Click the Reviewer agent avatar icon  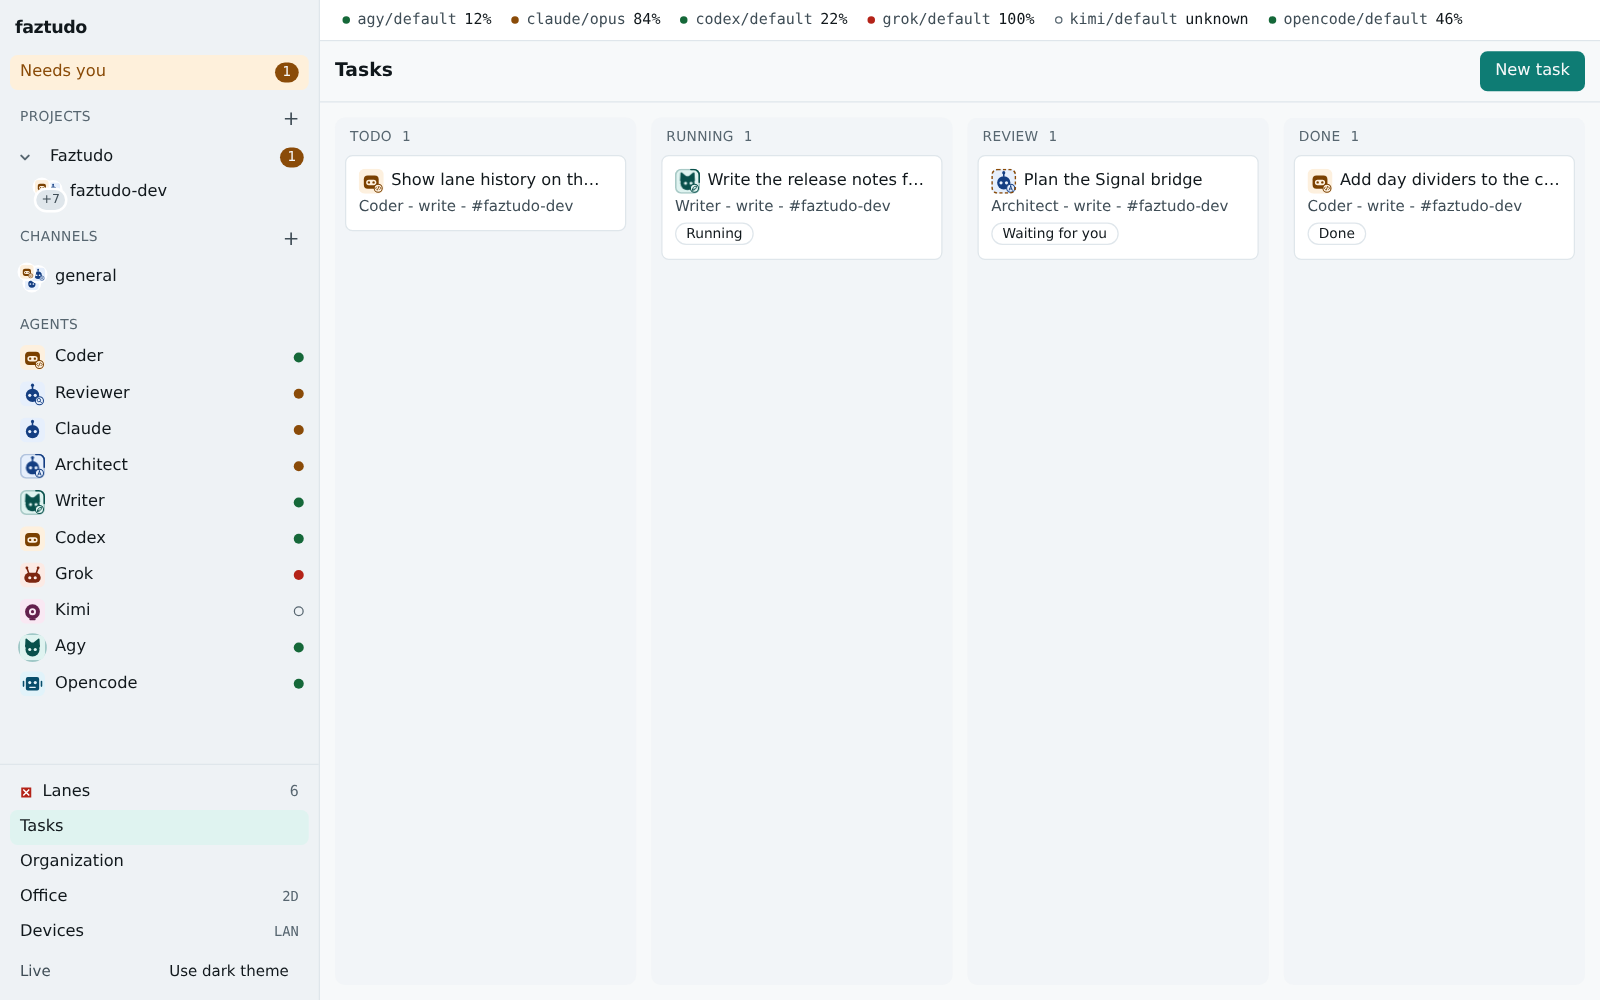click(33, 394)
